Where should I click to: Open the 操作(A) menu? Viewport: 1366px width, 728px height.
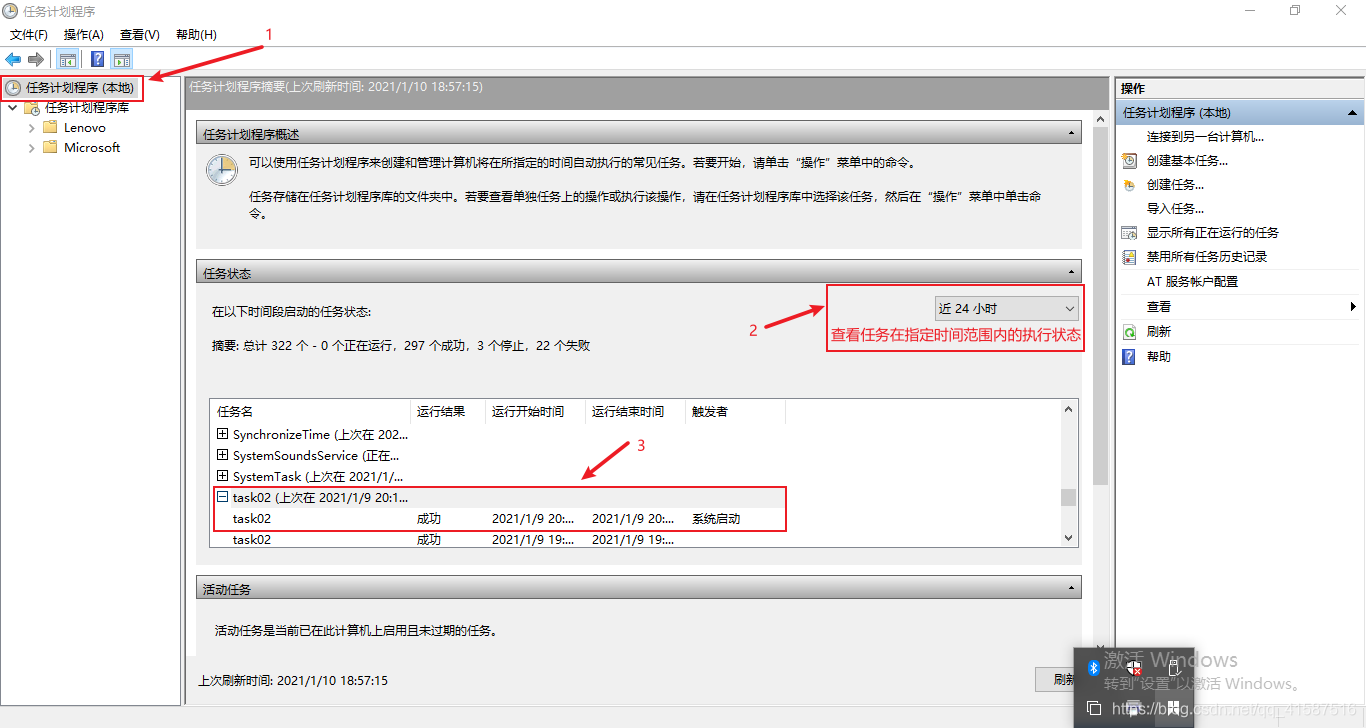84,35
